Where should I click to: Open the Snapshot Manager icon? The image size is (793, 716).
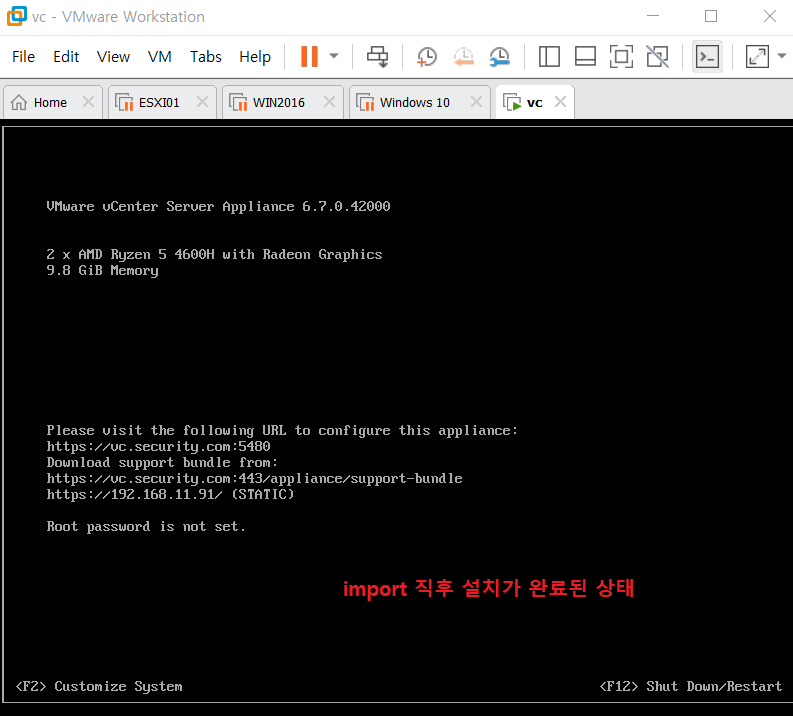point(500,56)
